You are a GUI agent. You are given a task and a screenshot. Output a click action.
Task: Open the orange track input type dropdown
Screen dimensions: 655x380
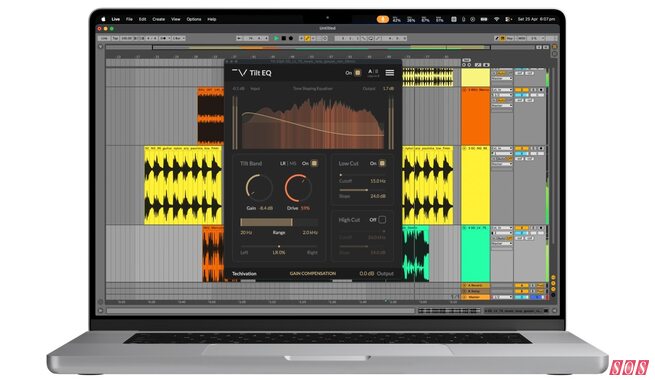[x=502, y=90]
